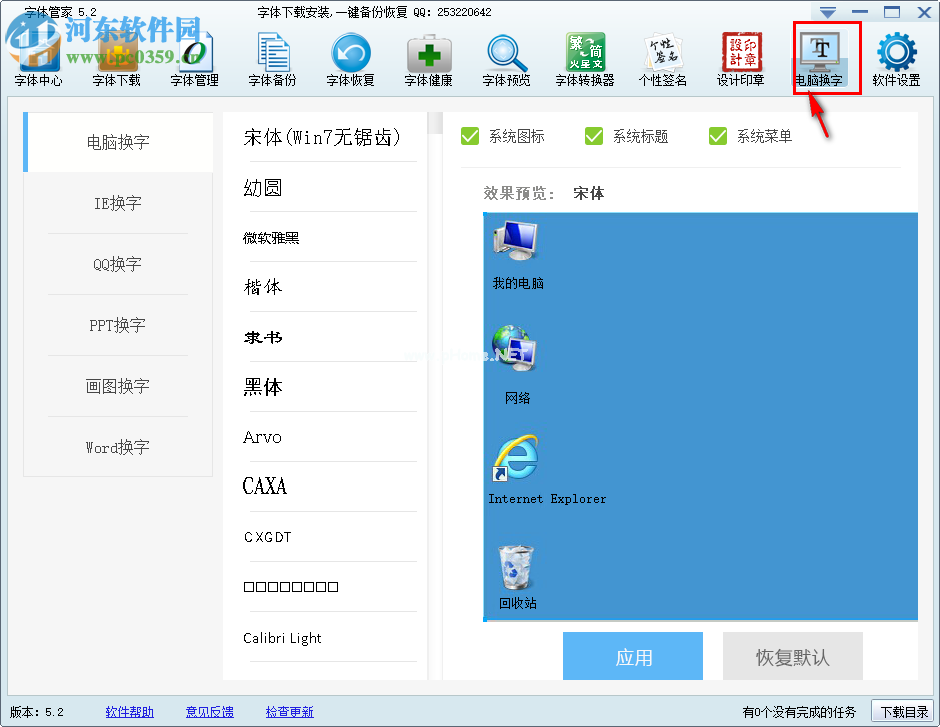The width and height of the screenshot is (940, 727).
Task: Launch the 设计印章 stamp designer
Action: pos(741,58)
